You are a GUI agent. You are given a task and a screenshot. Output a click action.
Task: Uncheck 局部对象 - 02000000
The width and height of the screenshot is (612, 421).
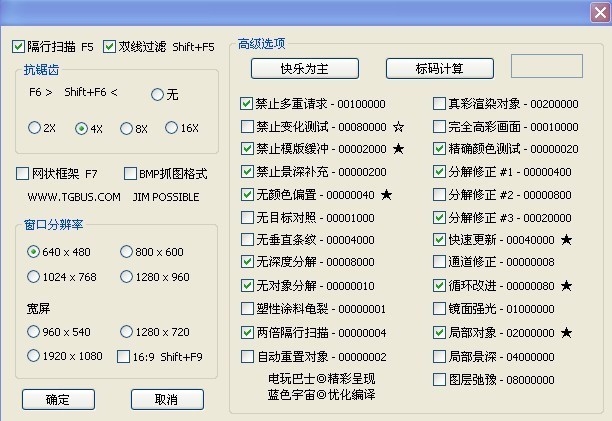point(439,332)
